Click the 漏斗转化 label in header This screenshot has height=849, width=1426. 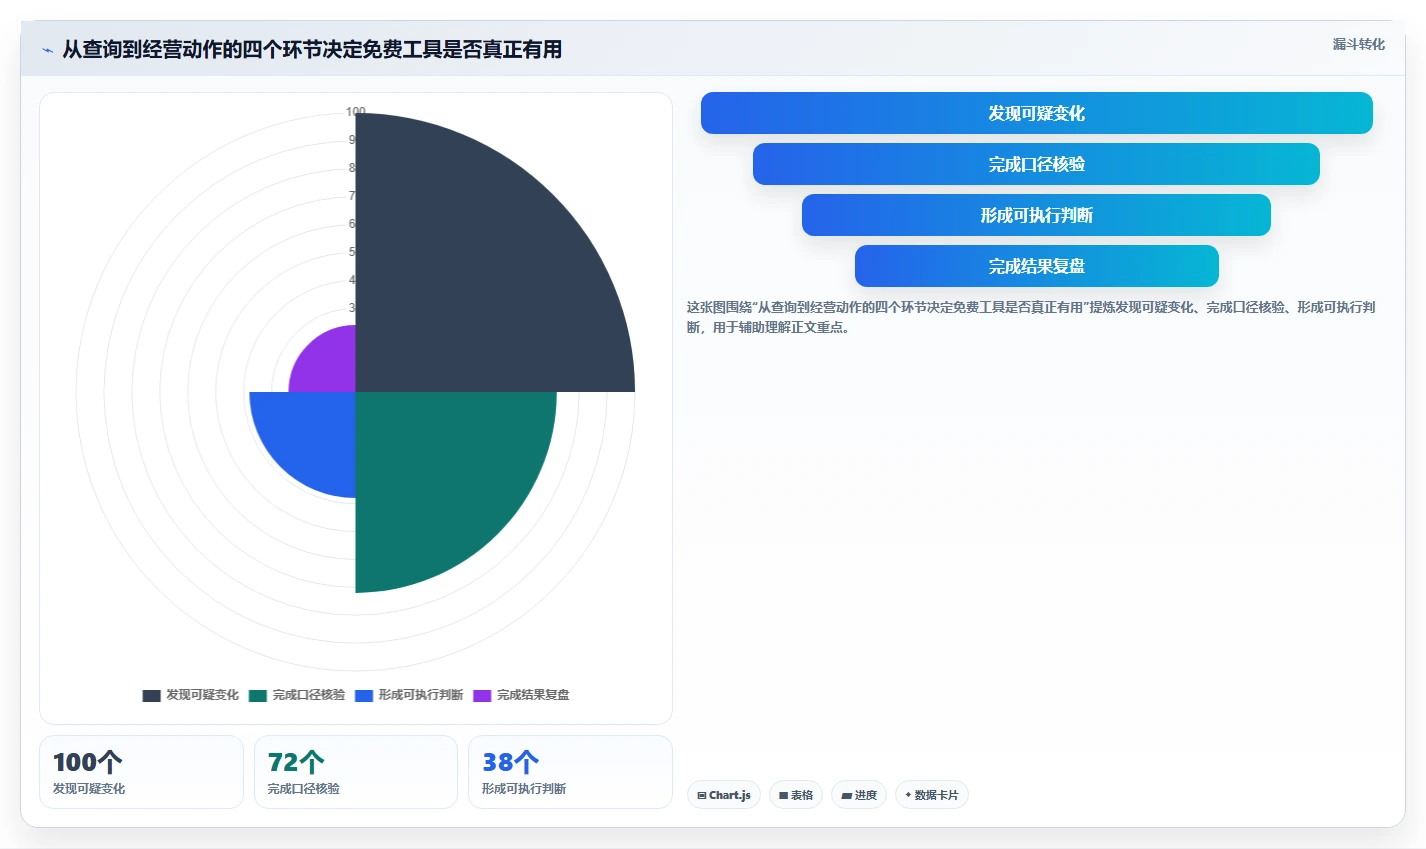coord(1358,44)
